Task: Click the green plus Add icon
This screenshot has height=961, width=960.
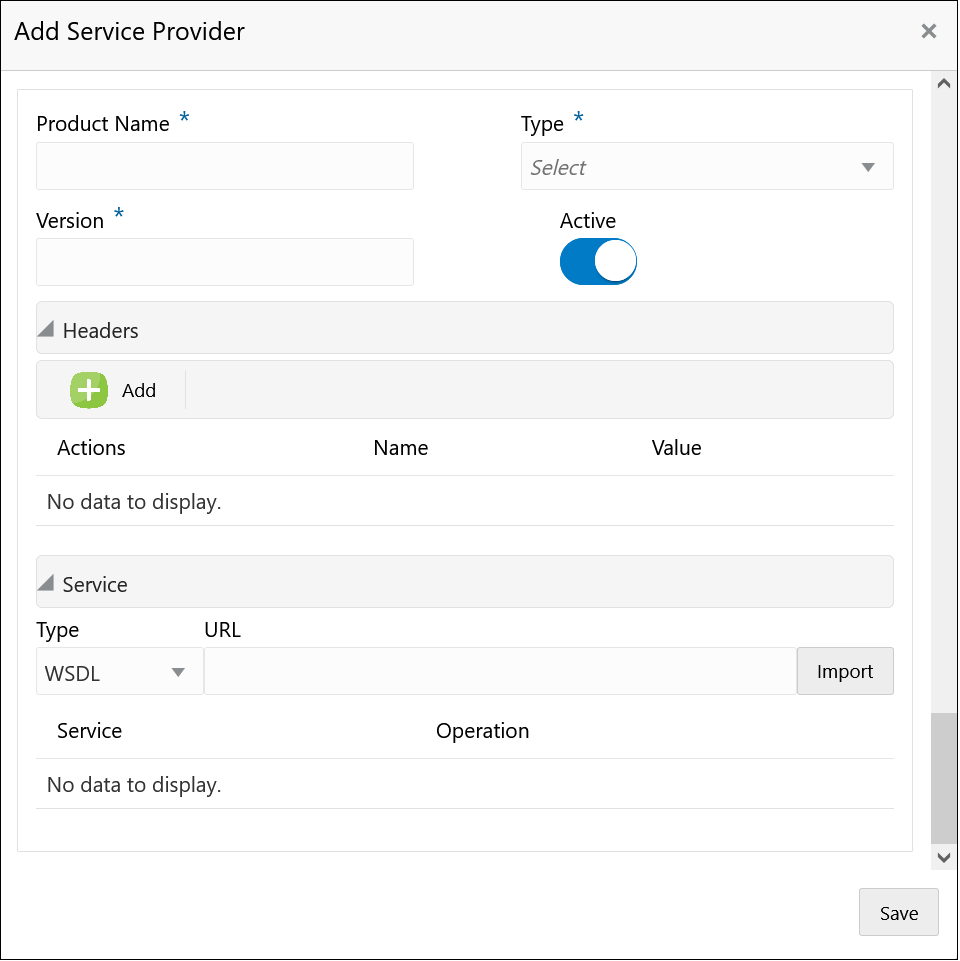Action: click(x=89, y=390)
